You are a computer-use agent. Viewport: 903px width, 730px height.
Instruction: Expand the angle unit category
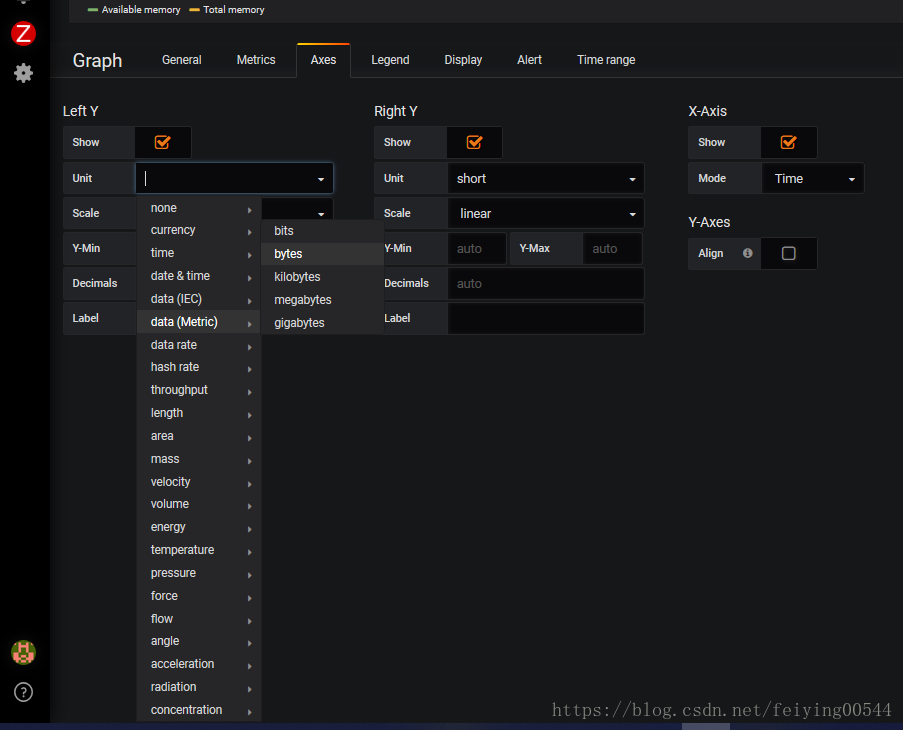click(199, 641)
